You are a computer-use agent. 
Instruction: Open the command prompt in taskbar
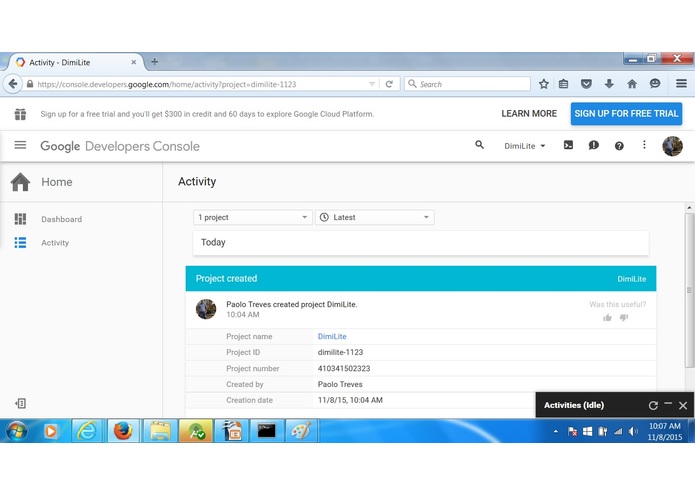(x=266, y=431)
